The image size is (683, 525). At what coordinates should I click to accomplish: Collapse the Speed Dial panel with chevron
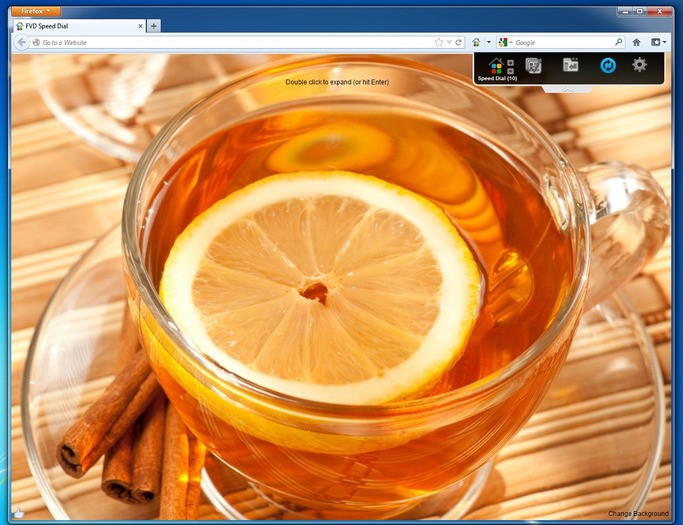(x=567, y=90)
